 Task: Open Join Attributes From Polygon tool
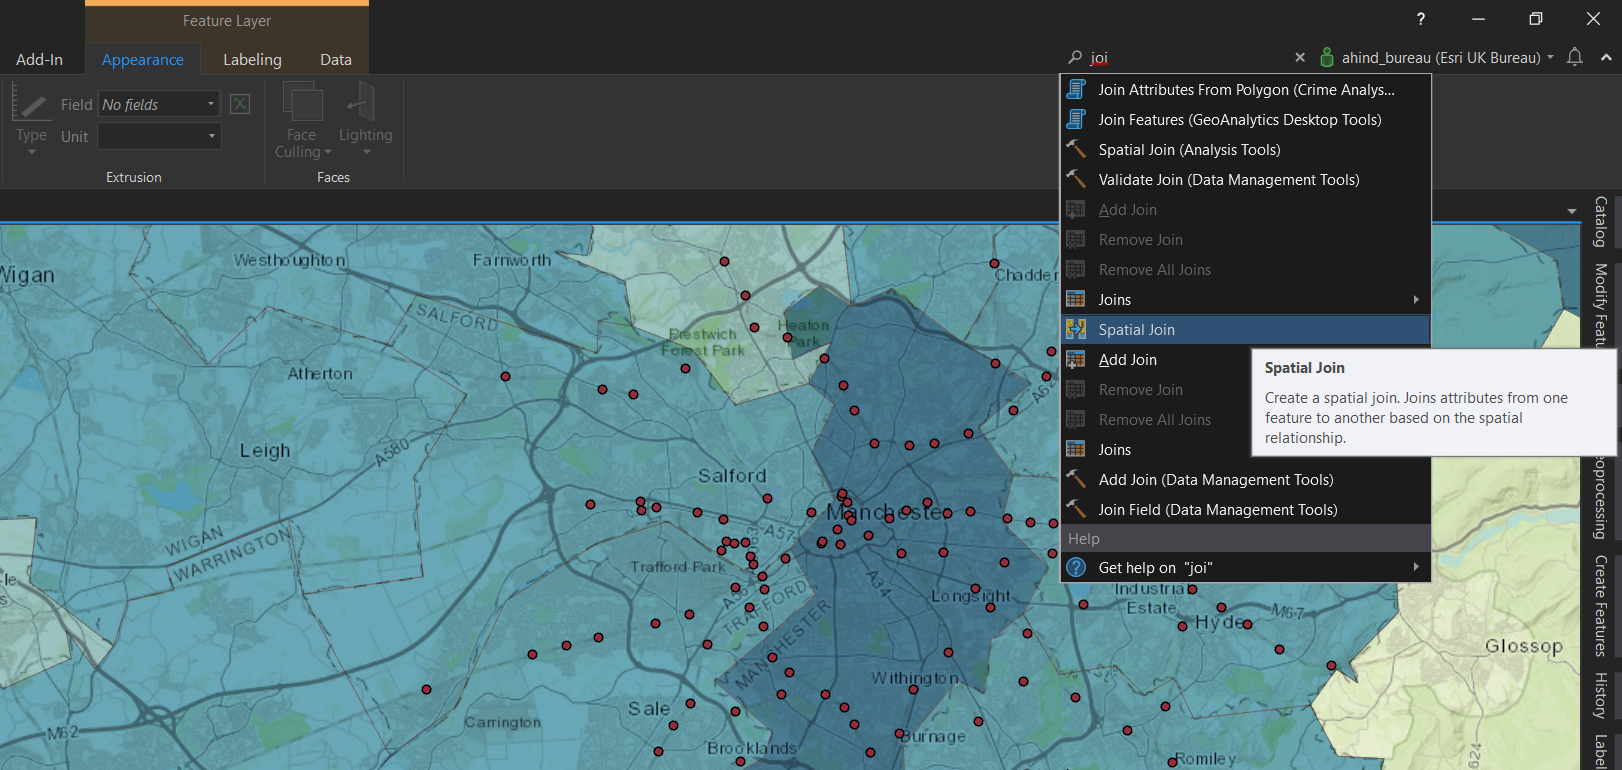click(1245, 90)
